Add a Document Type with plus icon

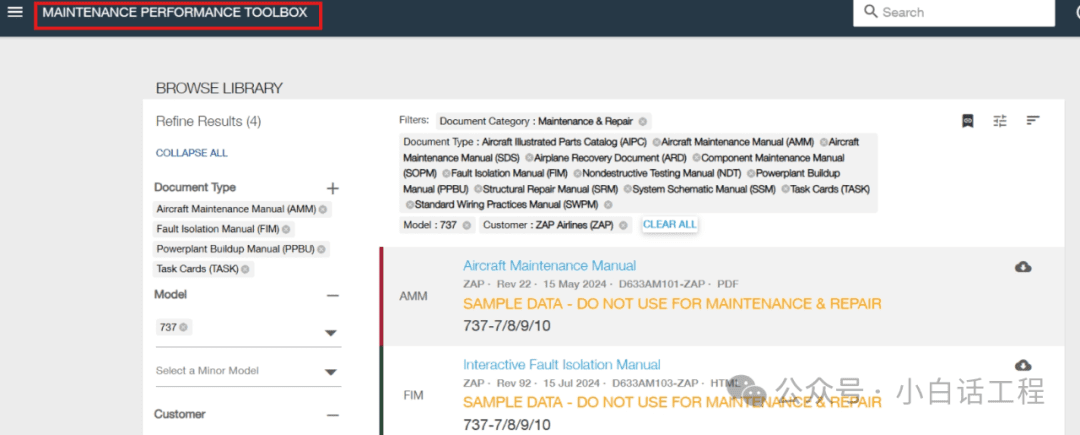click(333, 188)
